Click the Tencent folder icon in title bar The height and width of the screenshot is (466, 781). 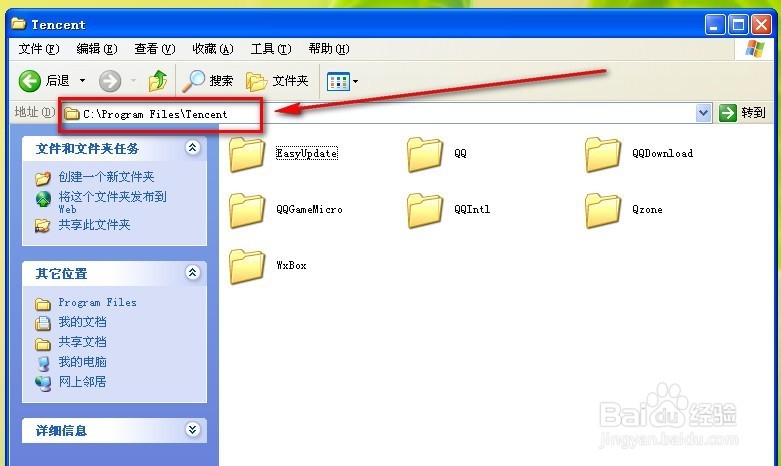[18, 23]
